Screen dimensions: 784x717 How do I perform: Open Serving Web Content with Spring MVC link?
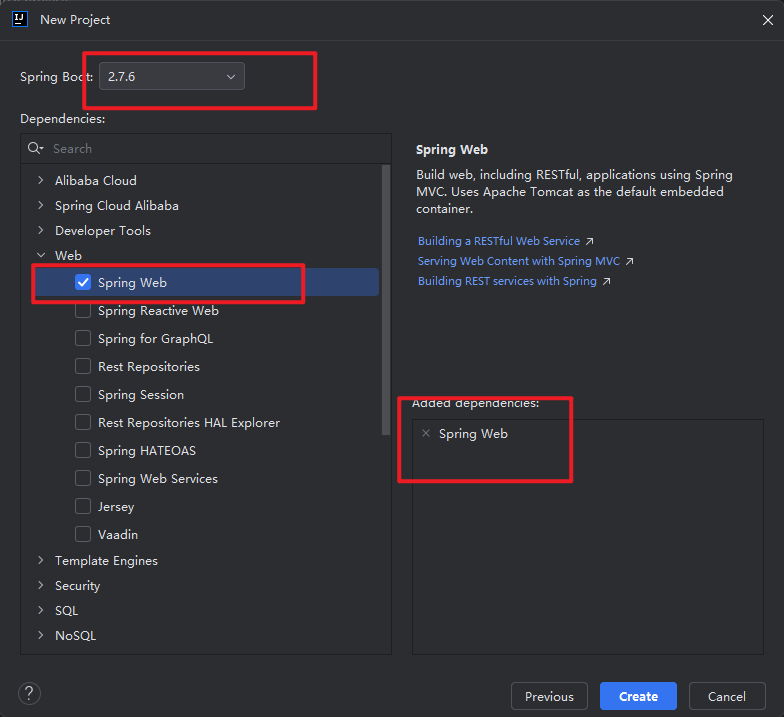518,261
